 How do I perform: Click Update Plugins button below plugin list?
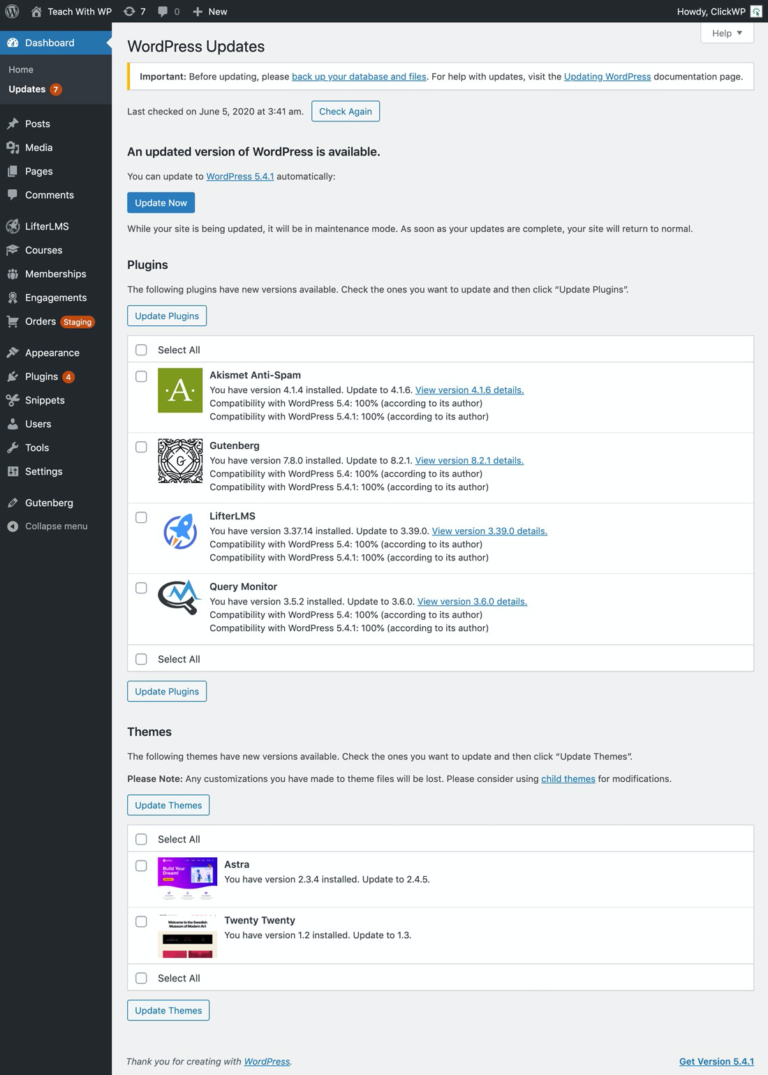click(167, 691)
